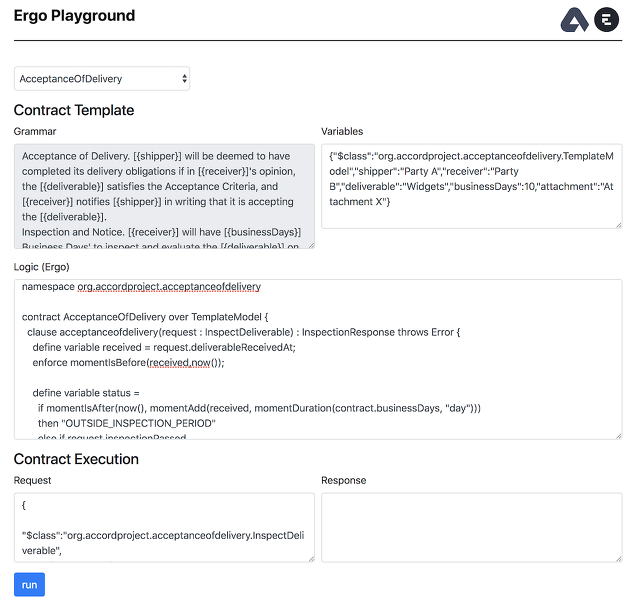
Task: Click the 'clause acceptanceofdelivery(request' line
Action: tap(243, 332)
